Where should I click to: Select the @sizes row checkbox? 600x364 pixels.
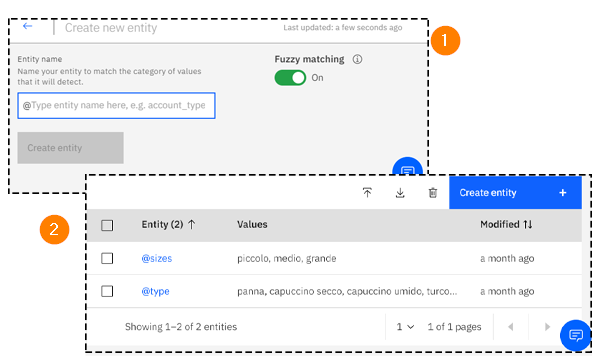click(x=107, y=258)
